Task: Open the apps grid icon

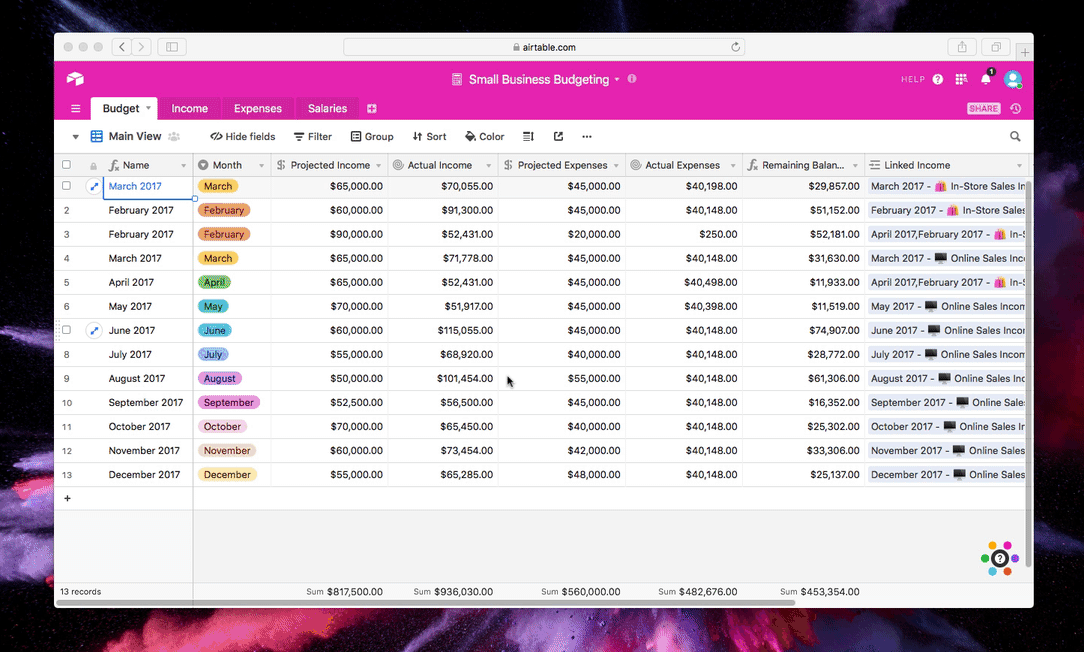Action: tap(961, 79)
